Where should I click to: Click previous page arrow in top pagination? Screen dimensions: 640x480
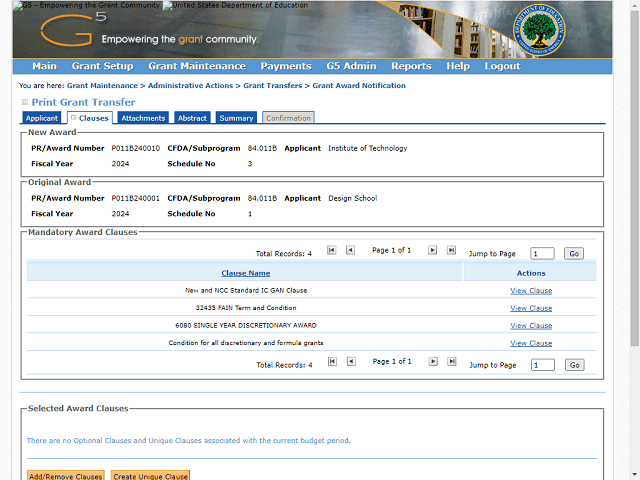pyautogui.click(x=350, y=250)
